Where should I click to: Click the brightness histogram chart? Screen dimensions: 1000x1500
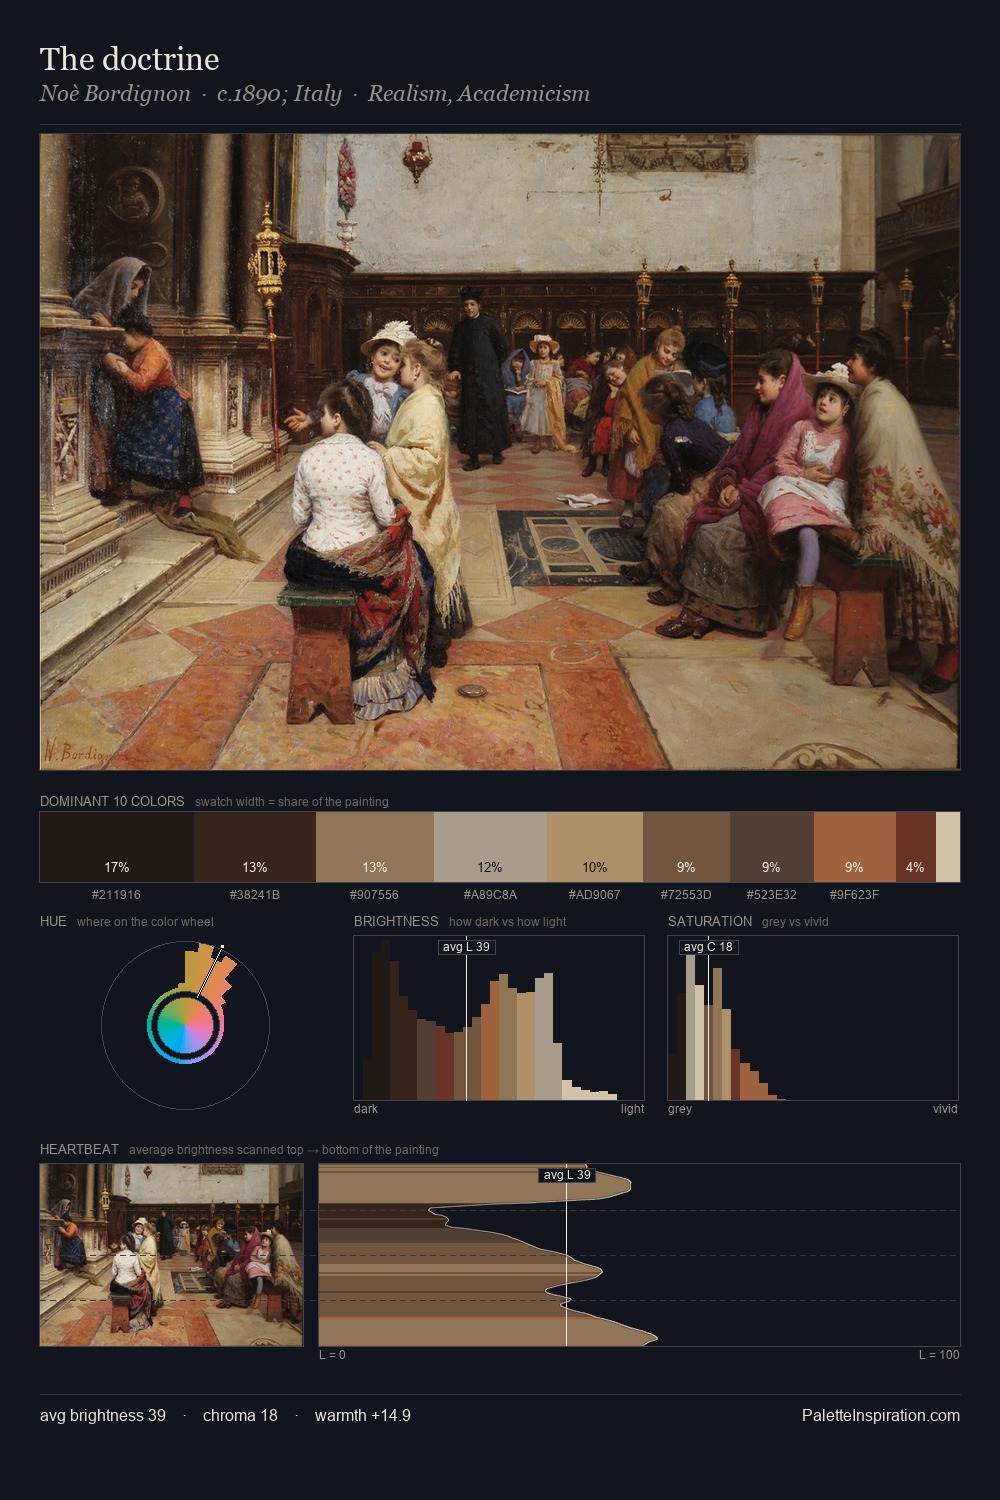[499, 1018]
